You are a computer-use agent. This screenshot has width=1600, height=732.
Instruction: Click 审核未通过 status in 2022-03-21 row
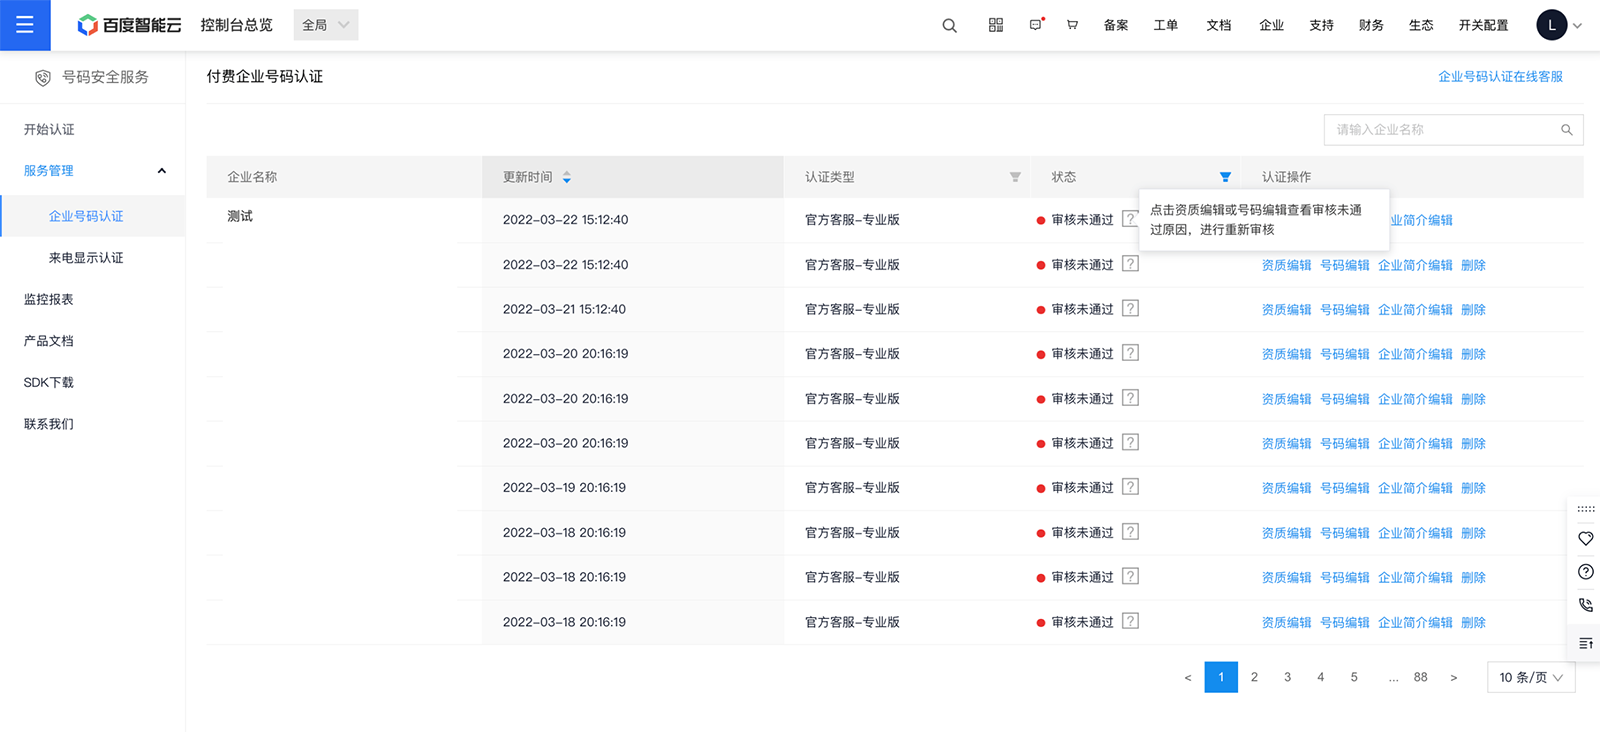click(1082, 310)
